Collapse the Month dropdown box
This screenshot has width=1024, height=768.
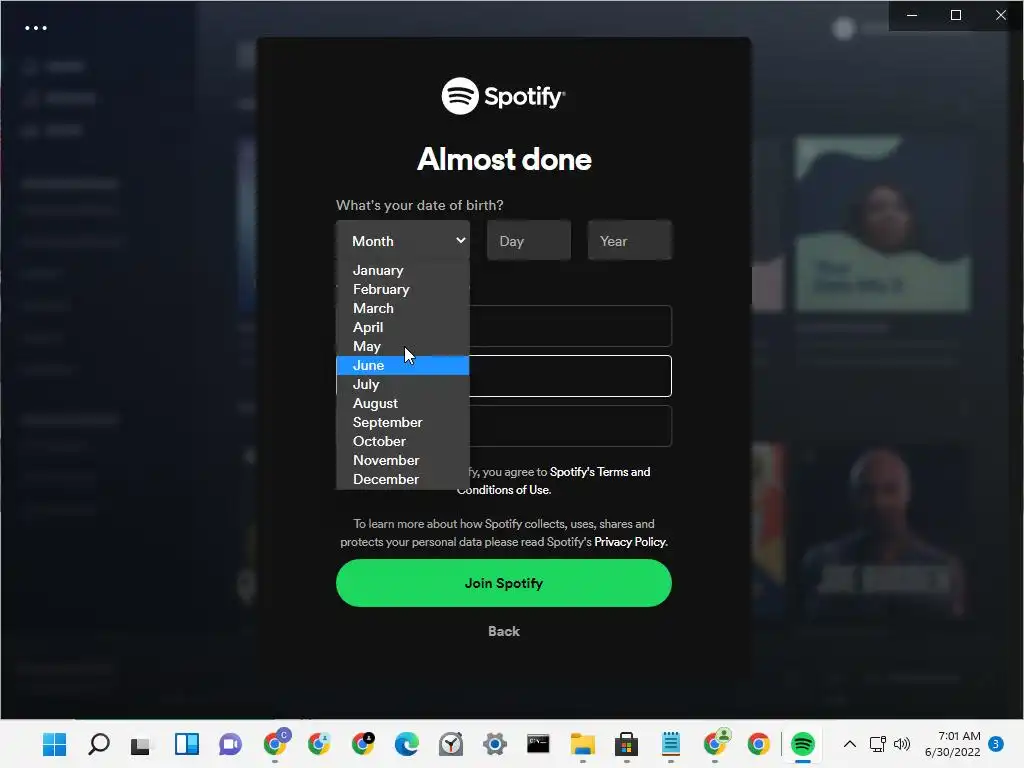point(403,241)
